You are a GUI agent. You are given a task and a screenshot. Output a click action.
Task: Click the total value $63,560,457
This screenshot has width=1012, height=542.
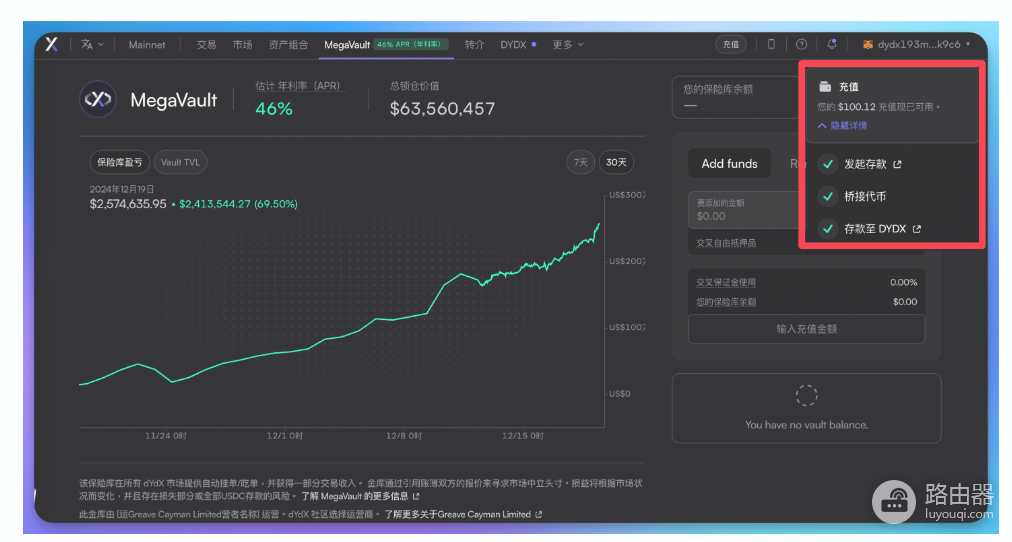click(442, 108)
